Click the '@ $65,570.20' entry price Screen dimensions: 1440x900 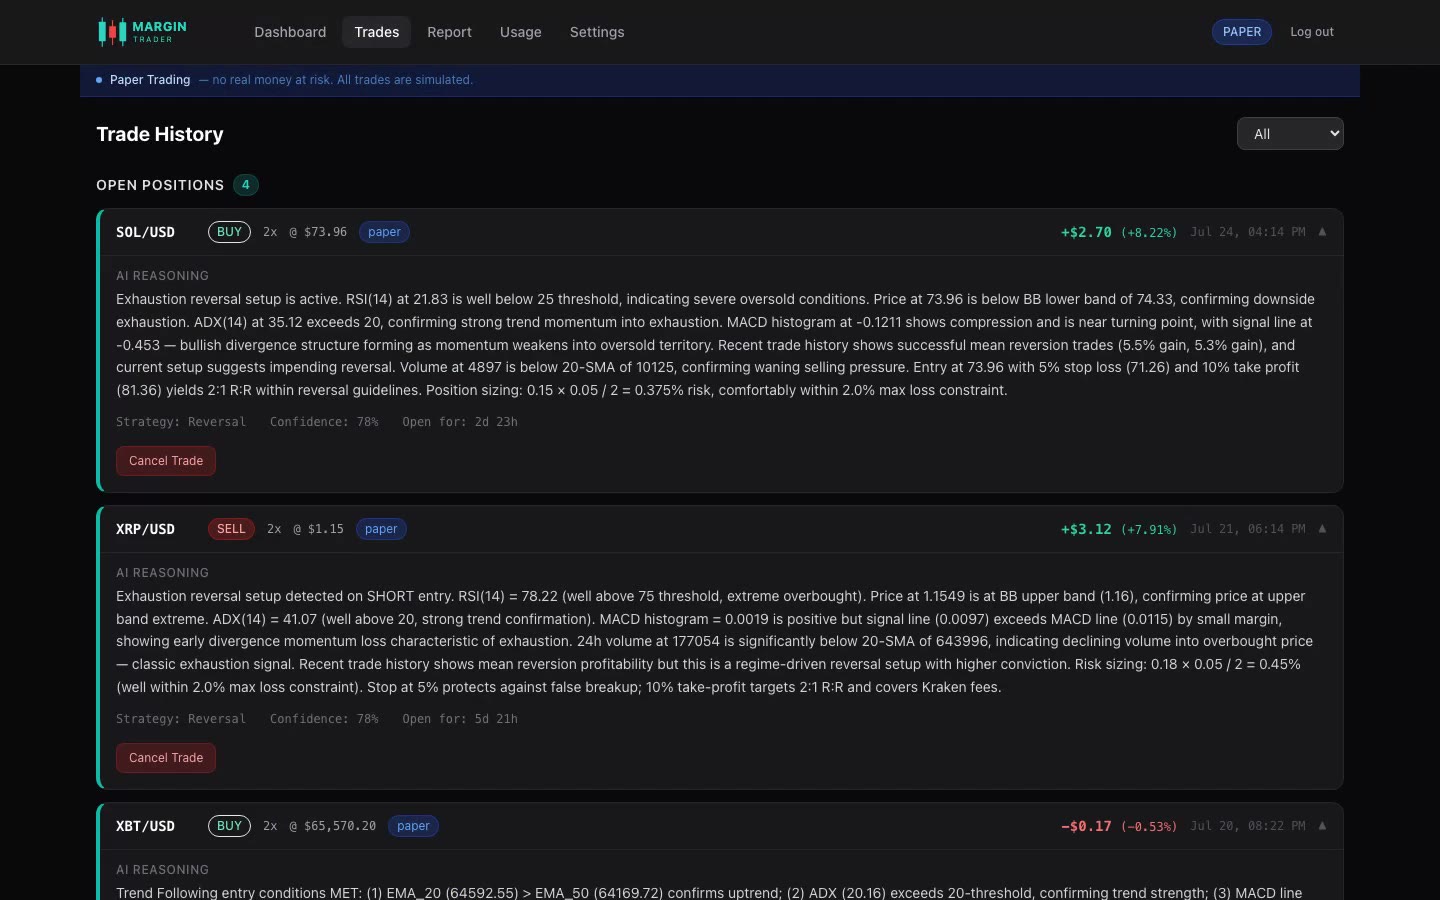[x=332, y=826]
